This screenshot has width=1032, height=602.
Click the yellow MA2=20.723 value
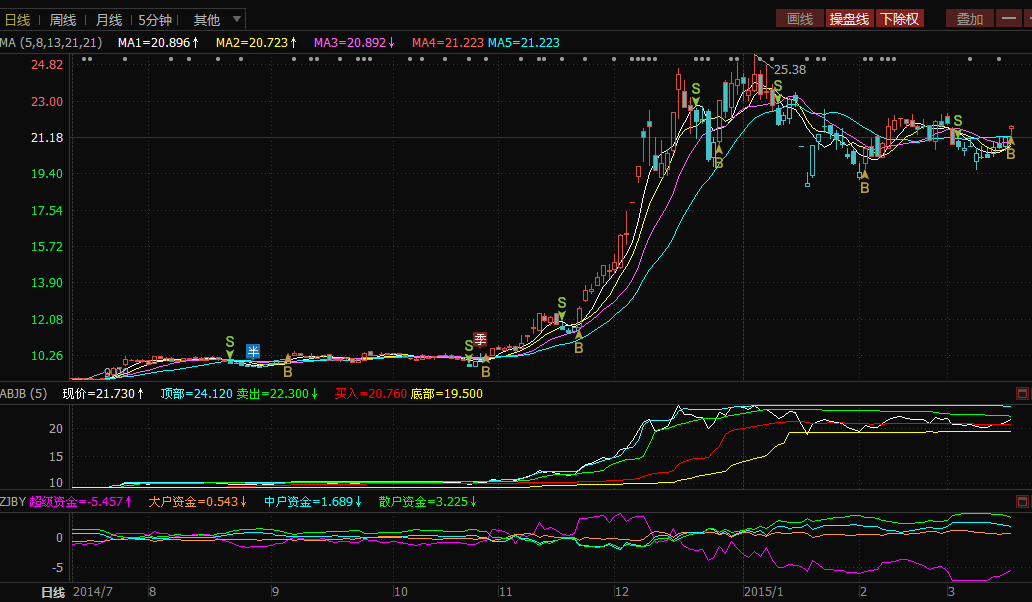256,43
